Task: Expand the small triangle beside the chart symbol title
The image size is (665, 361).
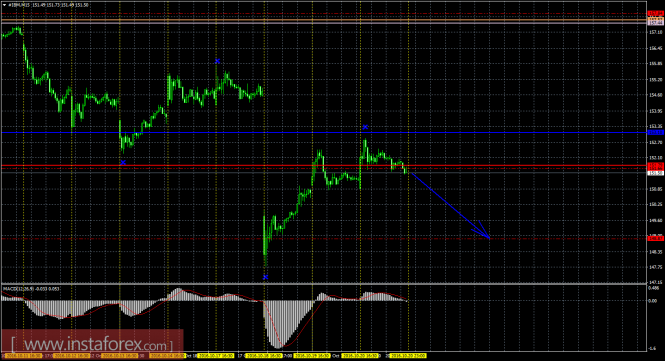Action: tap(4, 5)
